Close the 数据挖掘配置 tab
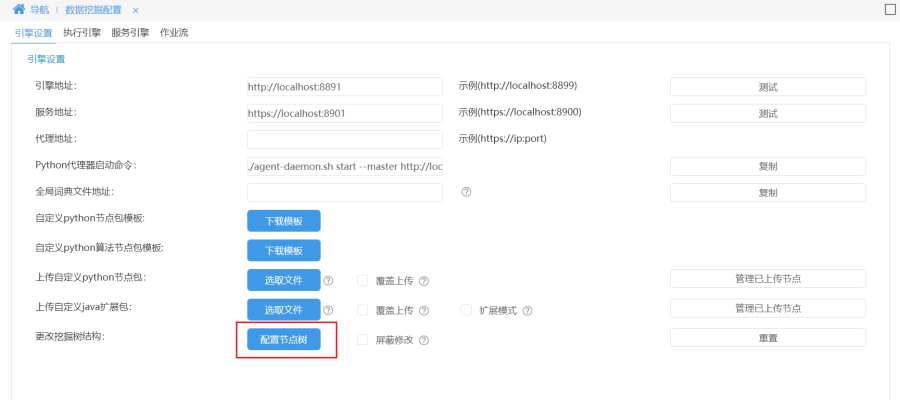Image resolution: width=900 pixels, height=400 pixels. click(135, 10)
